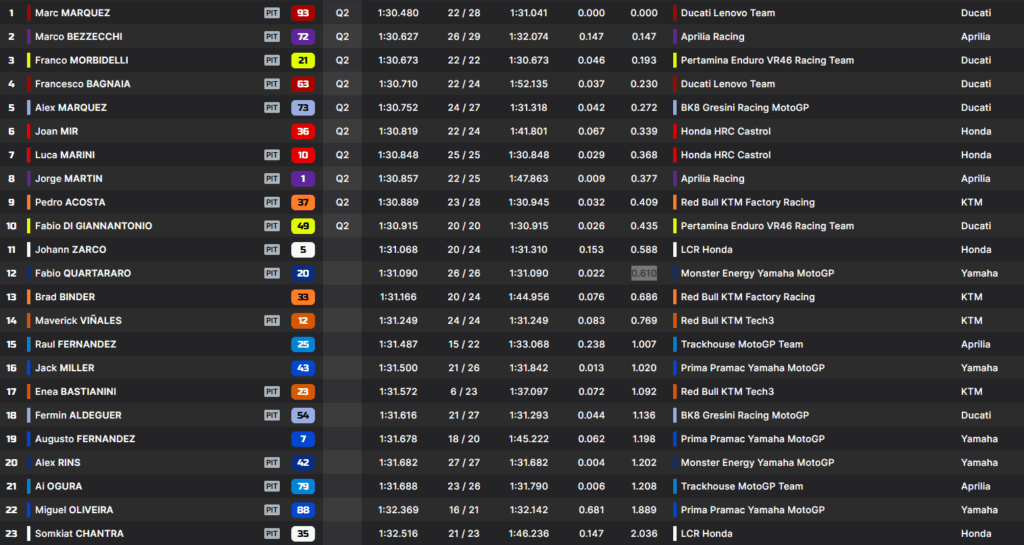1024x545 pixels.
Task: Click Prima Pramac Yamaha MotoGP in Jack MILLER row
Action: [752, 367]
